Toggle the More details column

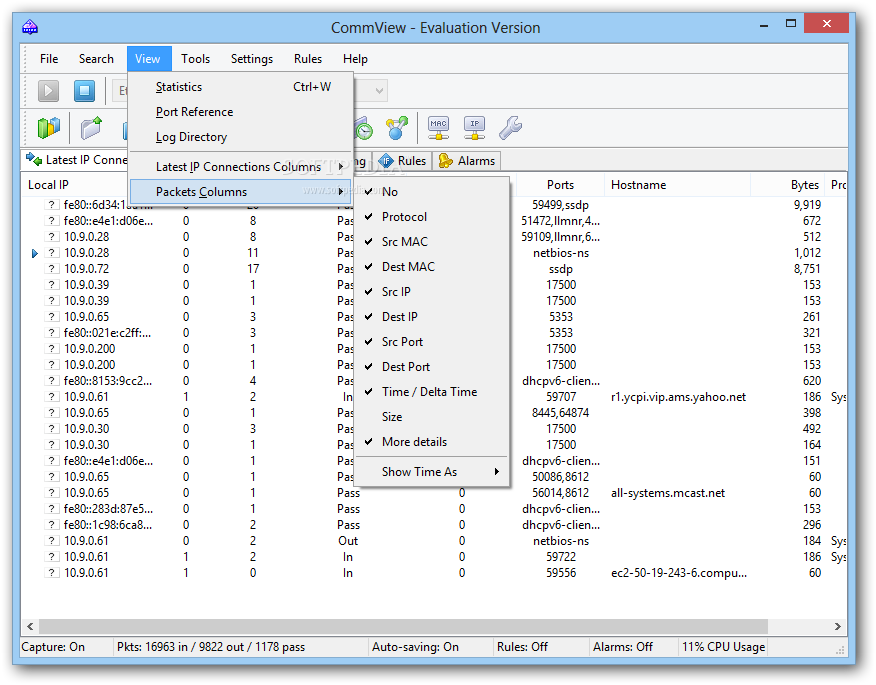click(432, 442)
